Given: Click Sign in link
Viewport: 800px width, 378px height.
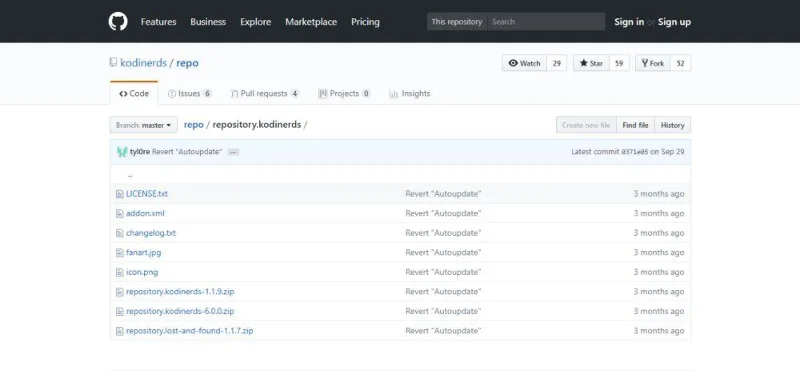Looking at the screenshot, I should click(629, 22).
